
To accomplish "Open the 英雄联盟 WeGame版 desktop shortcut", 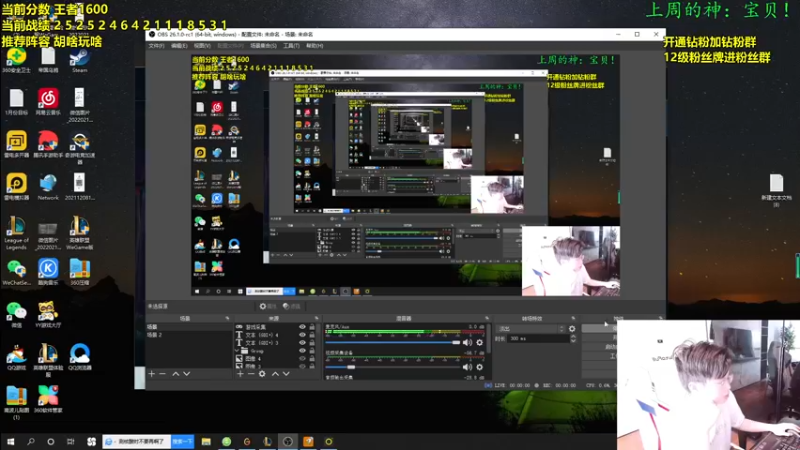I will (80, 233).
